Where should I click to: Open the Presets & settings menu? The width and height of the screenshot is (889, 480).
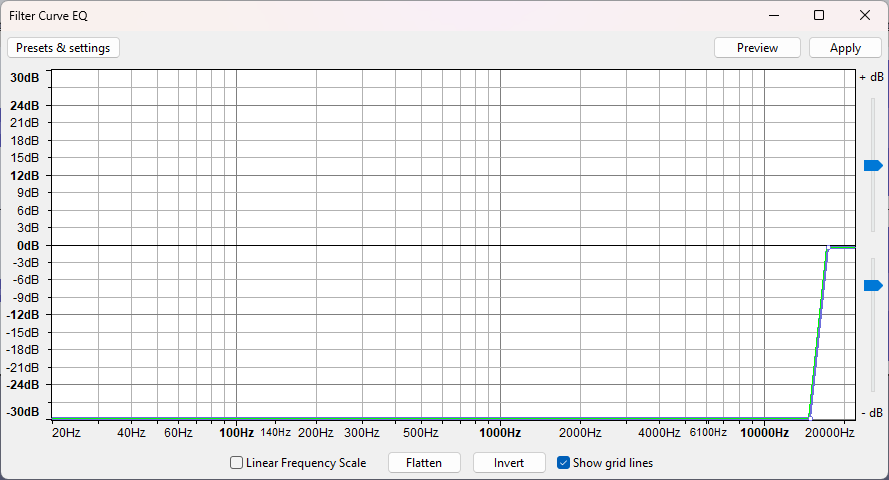[63, 48]
